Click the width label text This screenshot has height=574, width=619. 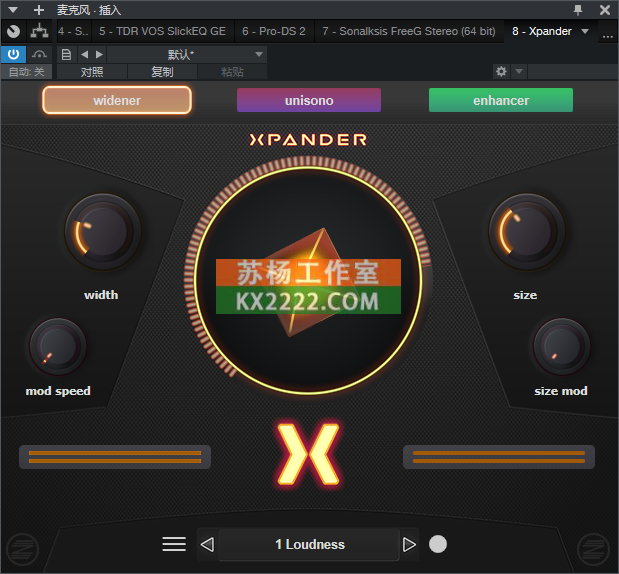tap(101, 295)
